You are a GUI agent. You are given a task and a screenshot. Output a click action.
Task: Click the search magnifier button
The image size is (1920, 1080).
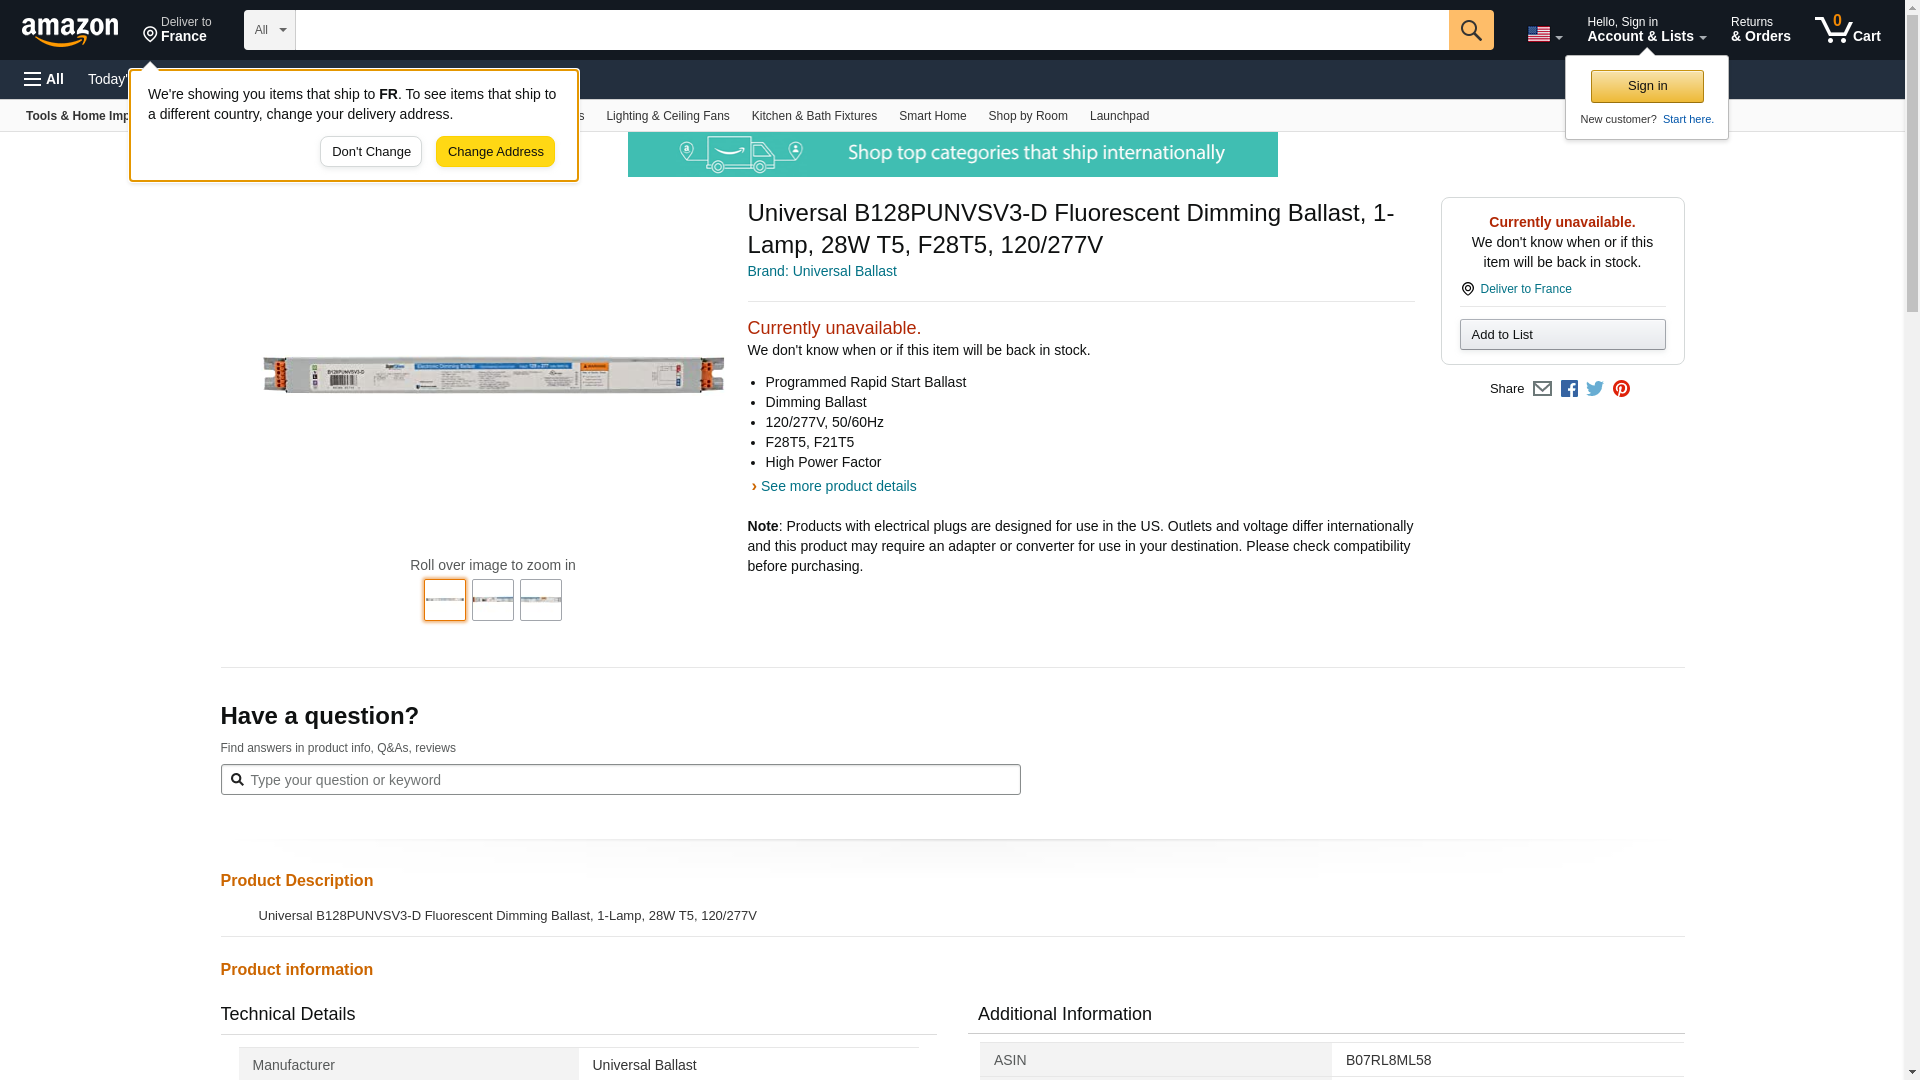tap(1470, 30)
